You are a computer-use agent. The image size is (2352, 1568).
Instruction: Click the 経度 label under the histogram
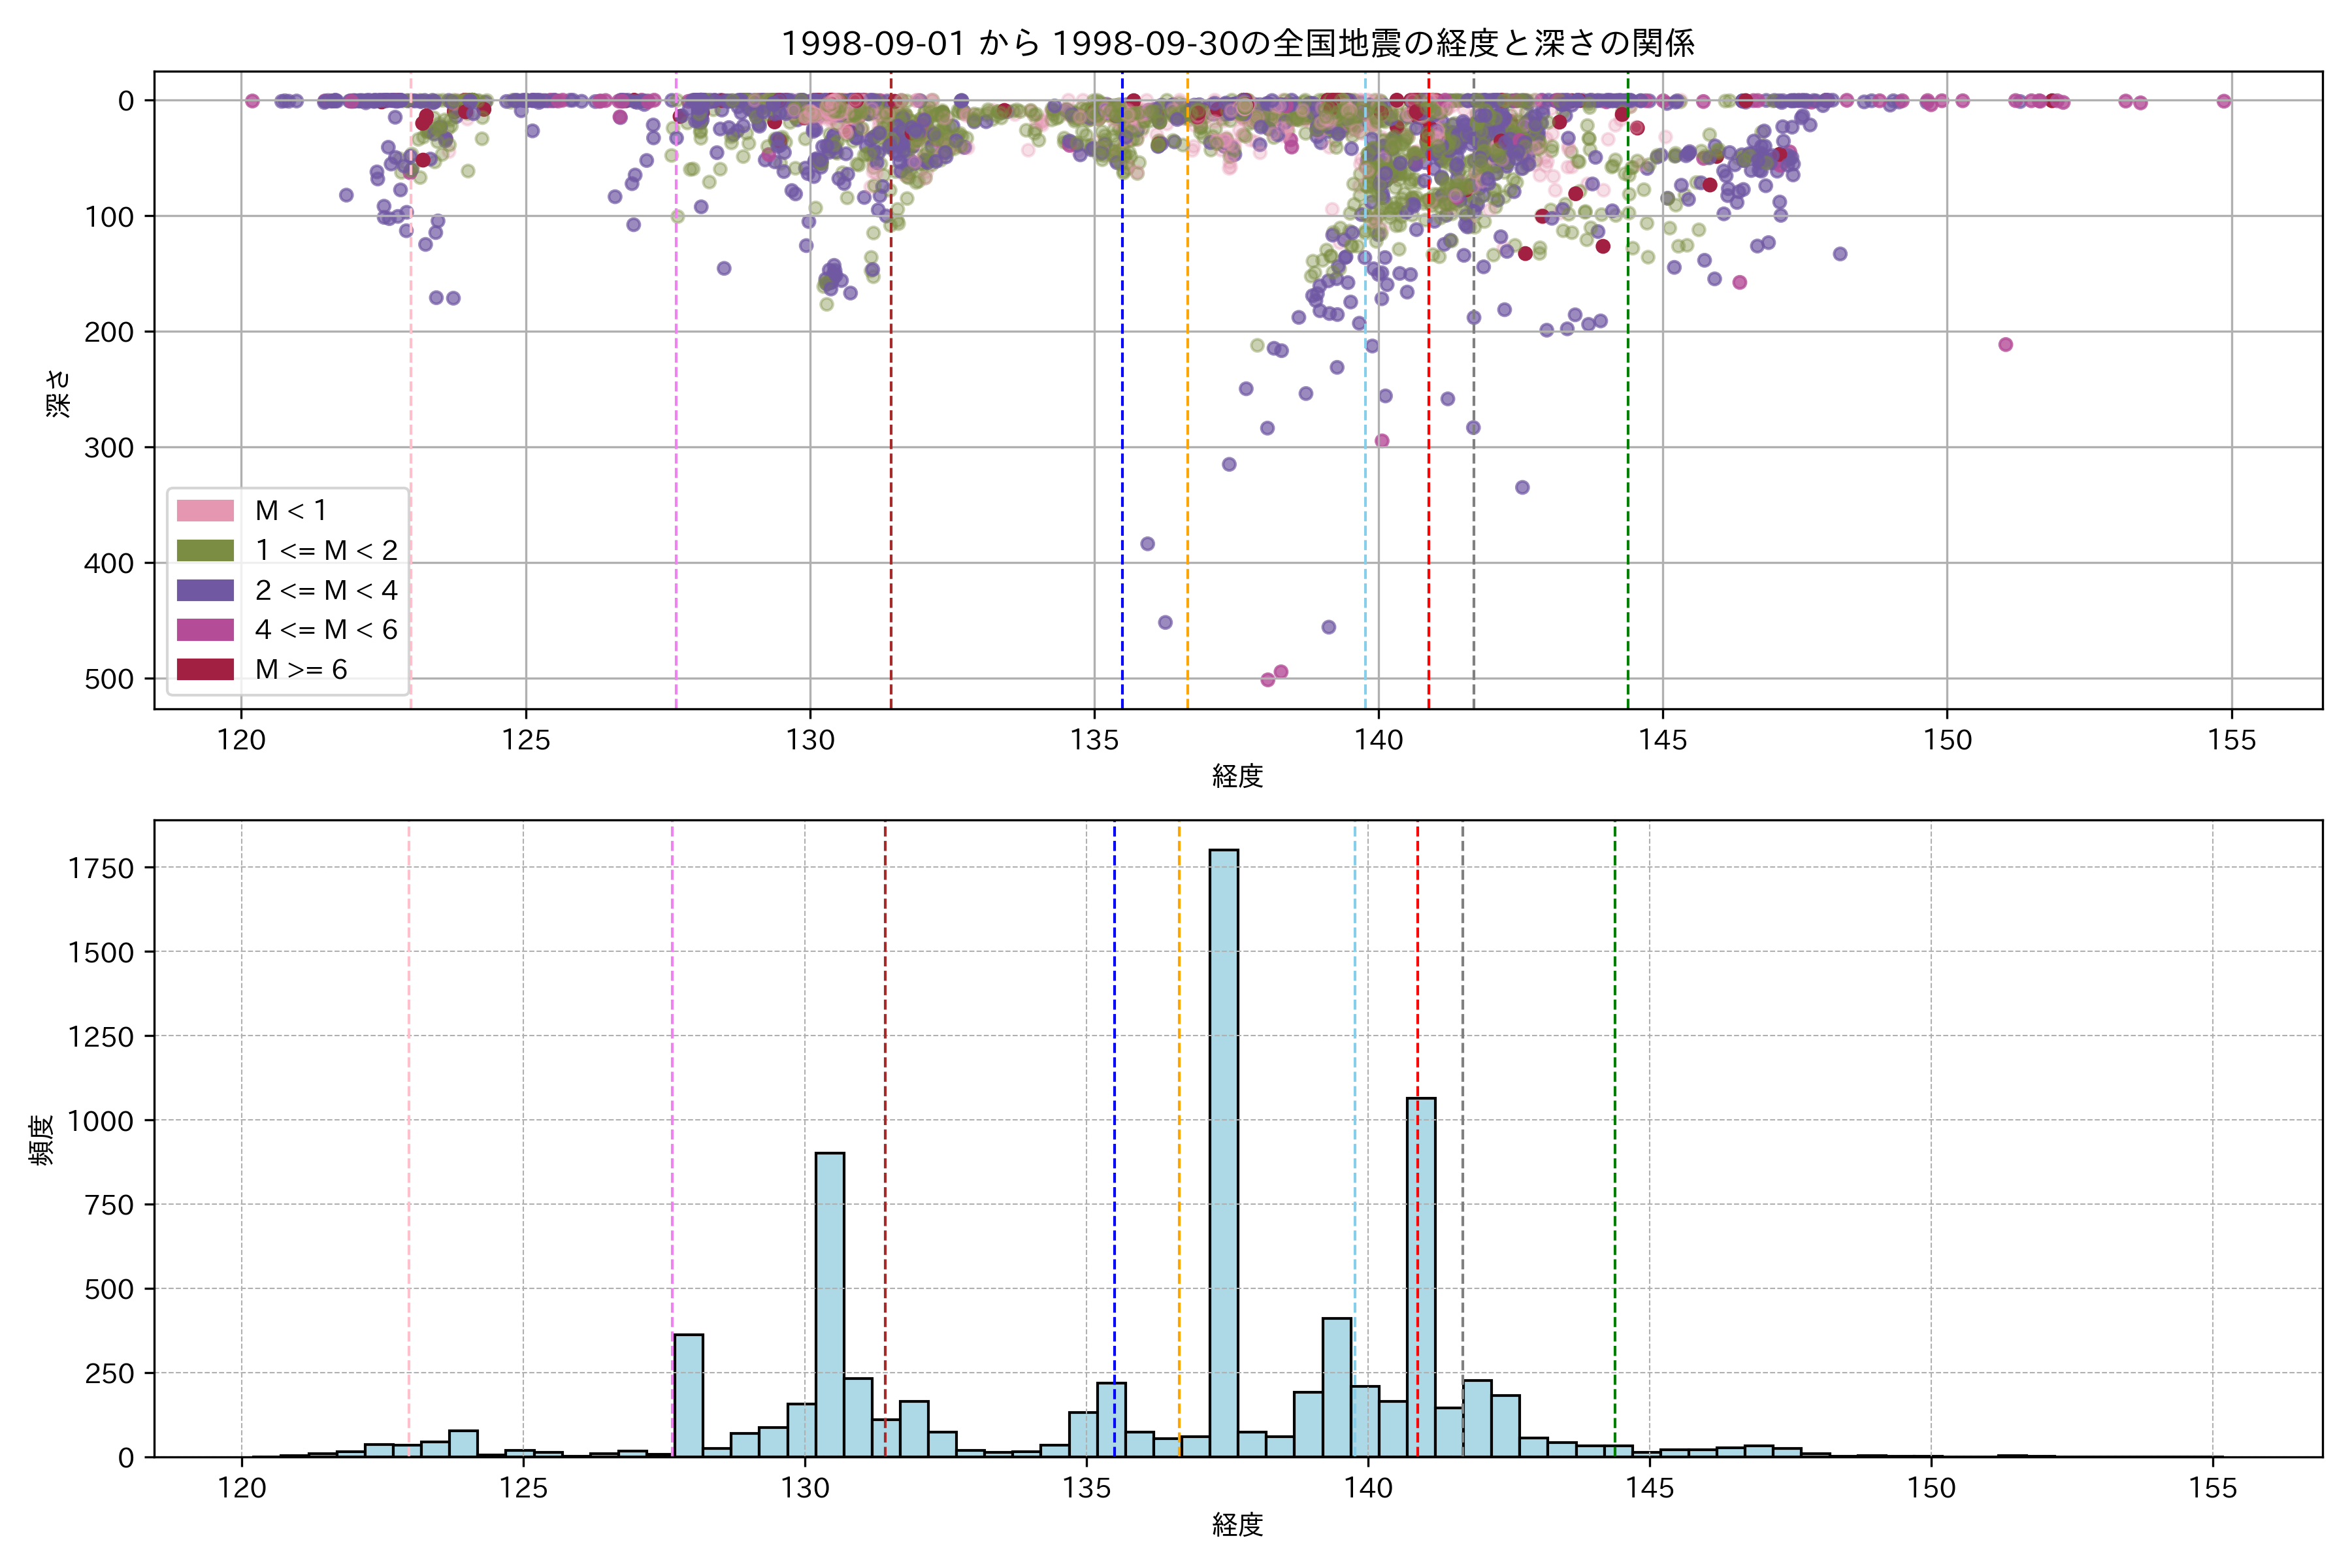click(x=1237, y=1525)
